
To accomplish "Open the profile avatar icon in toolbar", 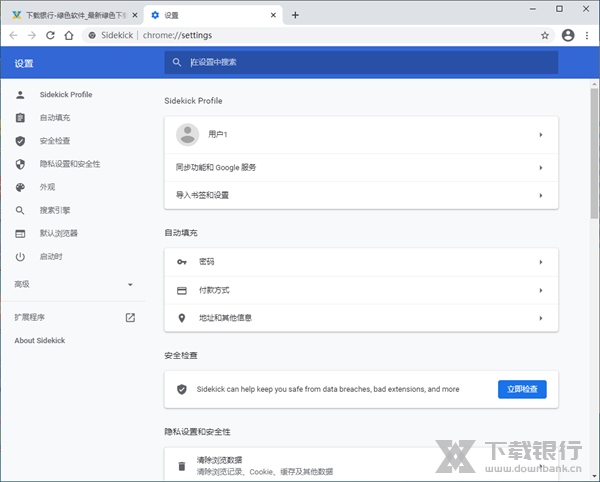I will (x=568, y=35).
